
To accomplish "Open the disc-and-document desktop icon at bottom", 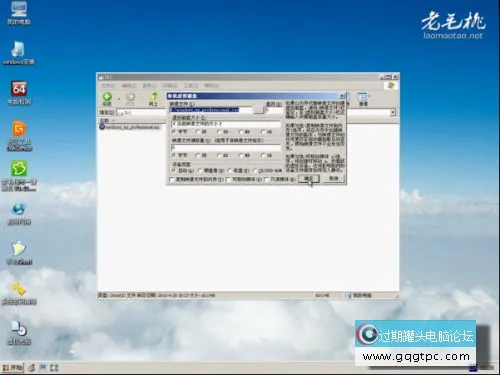I will point(19,333).
